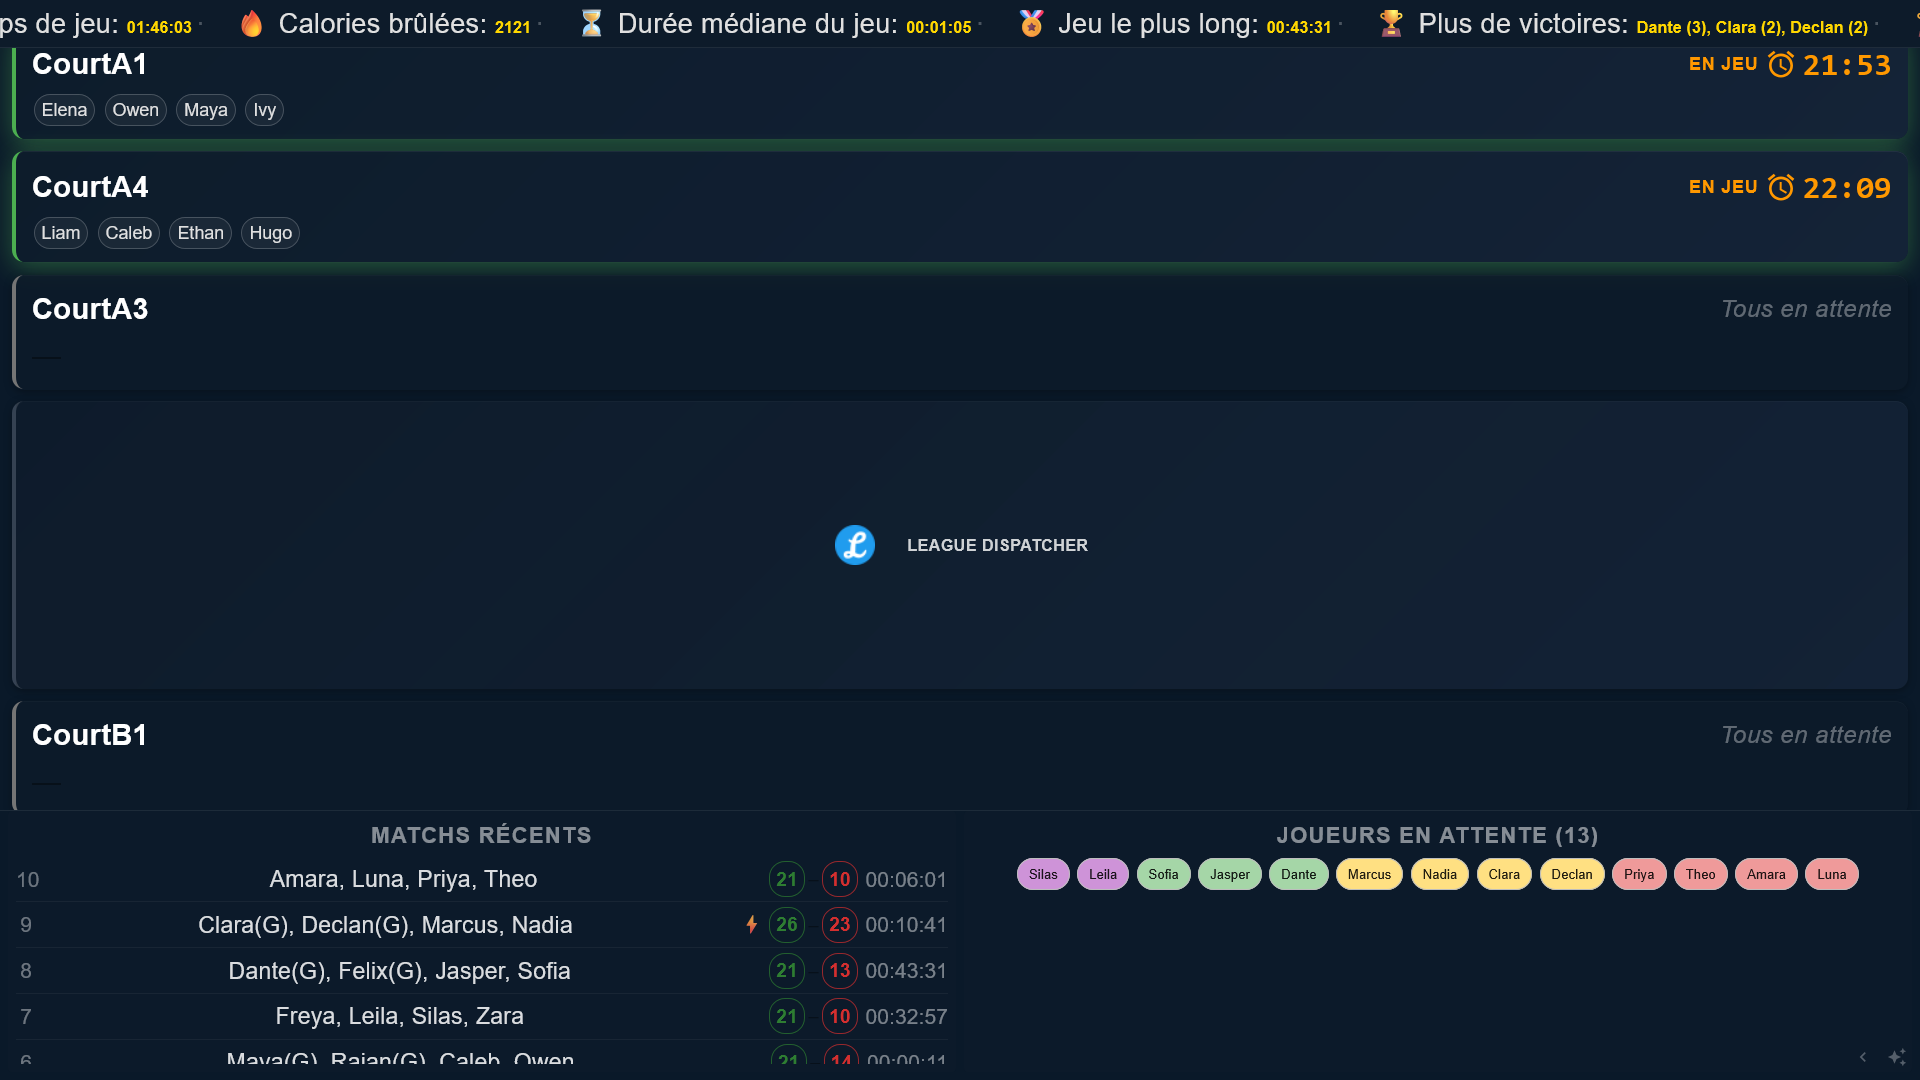Click the alarm clock icon on CourtA4
This screenshot has height=1080, width=1920.
click(1781, 188)
